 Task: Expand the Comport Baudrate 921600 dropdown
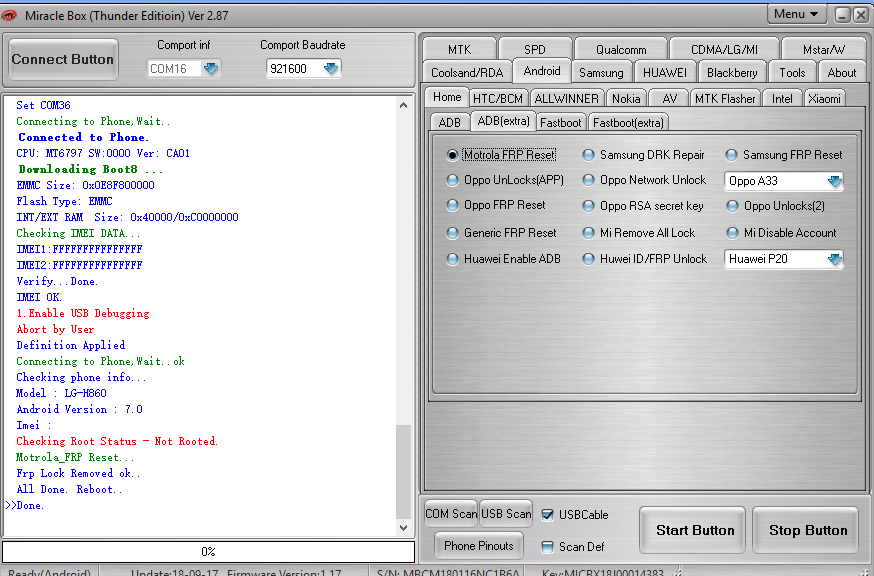(x=331, y=69)
